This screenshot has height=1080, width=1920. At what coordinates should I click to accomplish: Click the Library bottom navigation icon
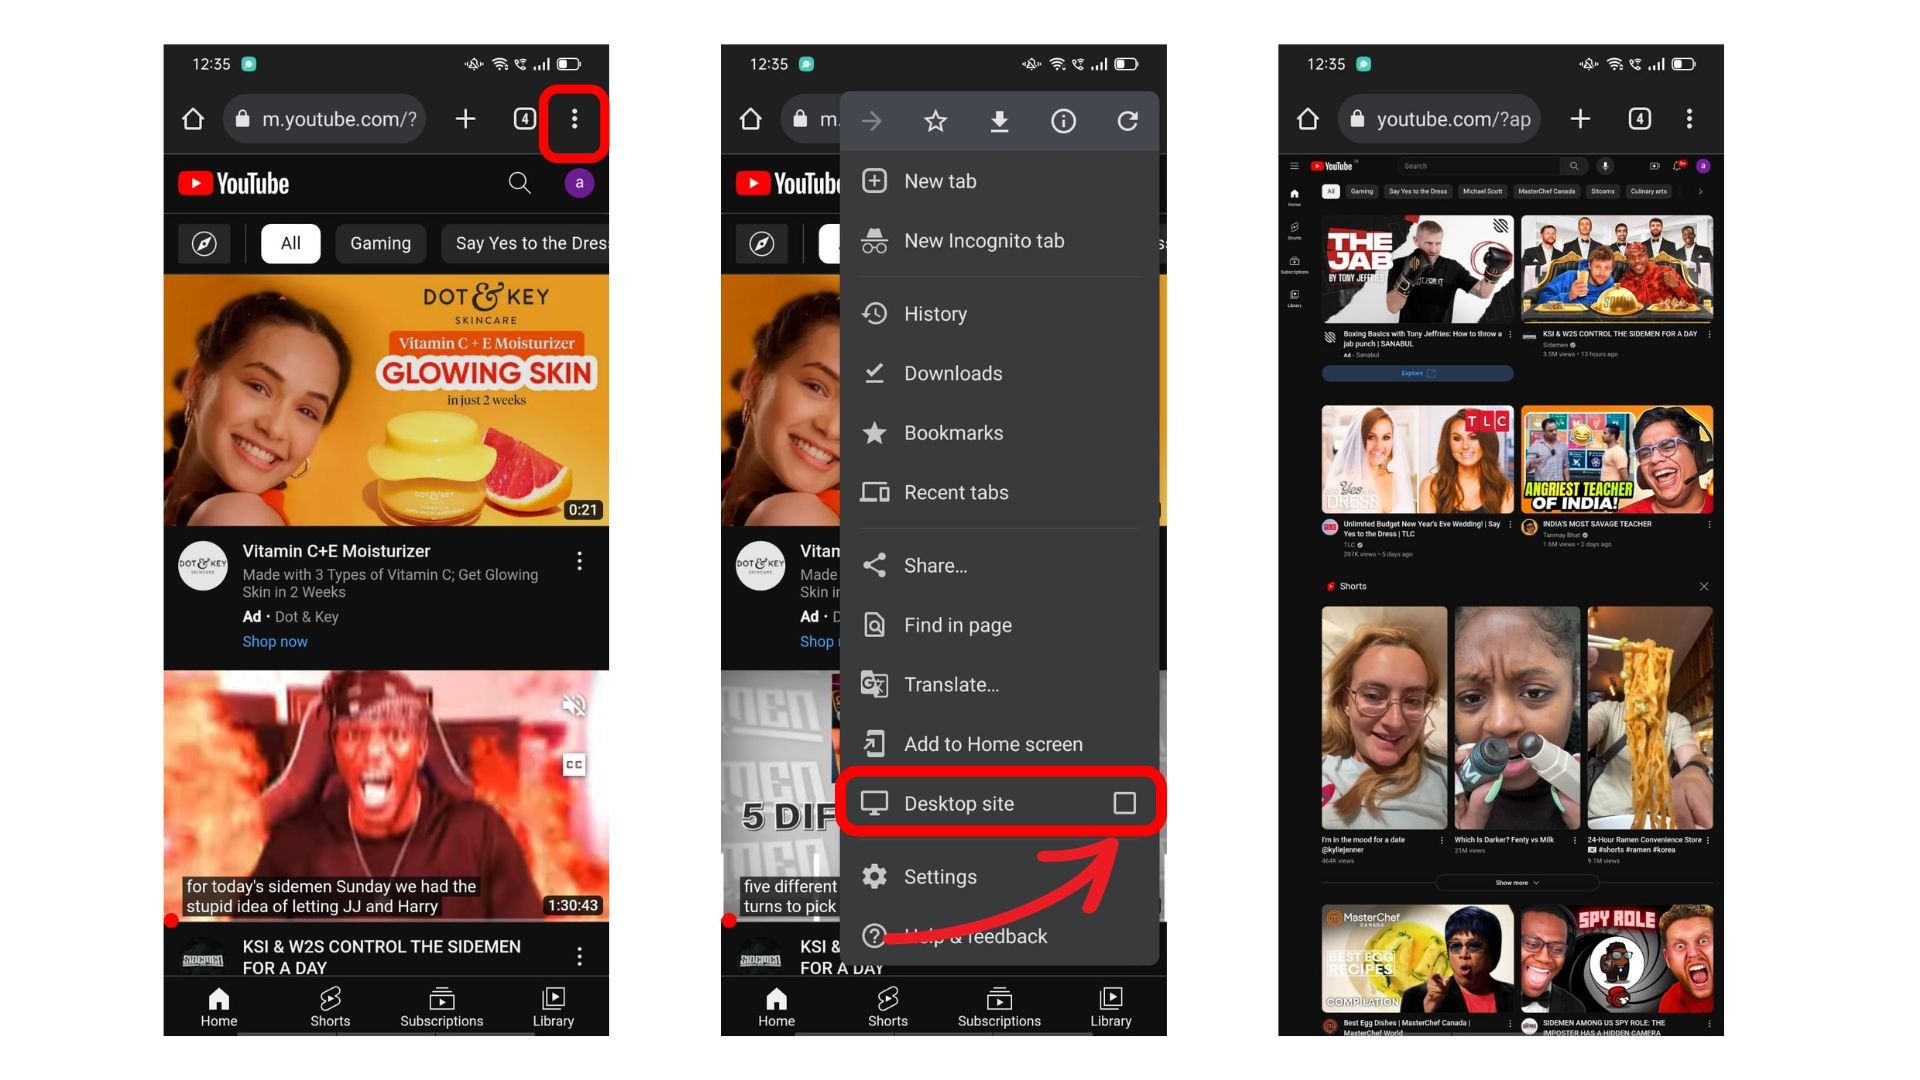[x=553, y=1006]
